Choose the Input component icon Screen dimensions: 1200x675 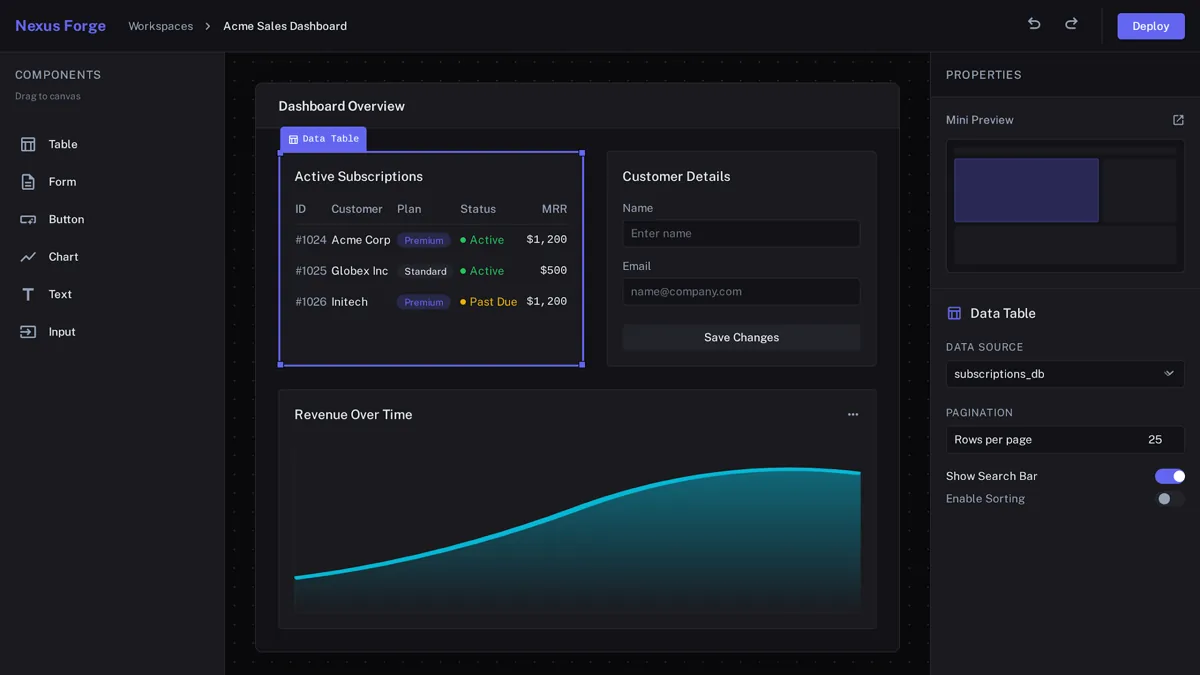[28, 332]
